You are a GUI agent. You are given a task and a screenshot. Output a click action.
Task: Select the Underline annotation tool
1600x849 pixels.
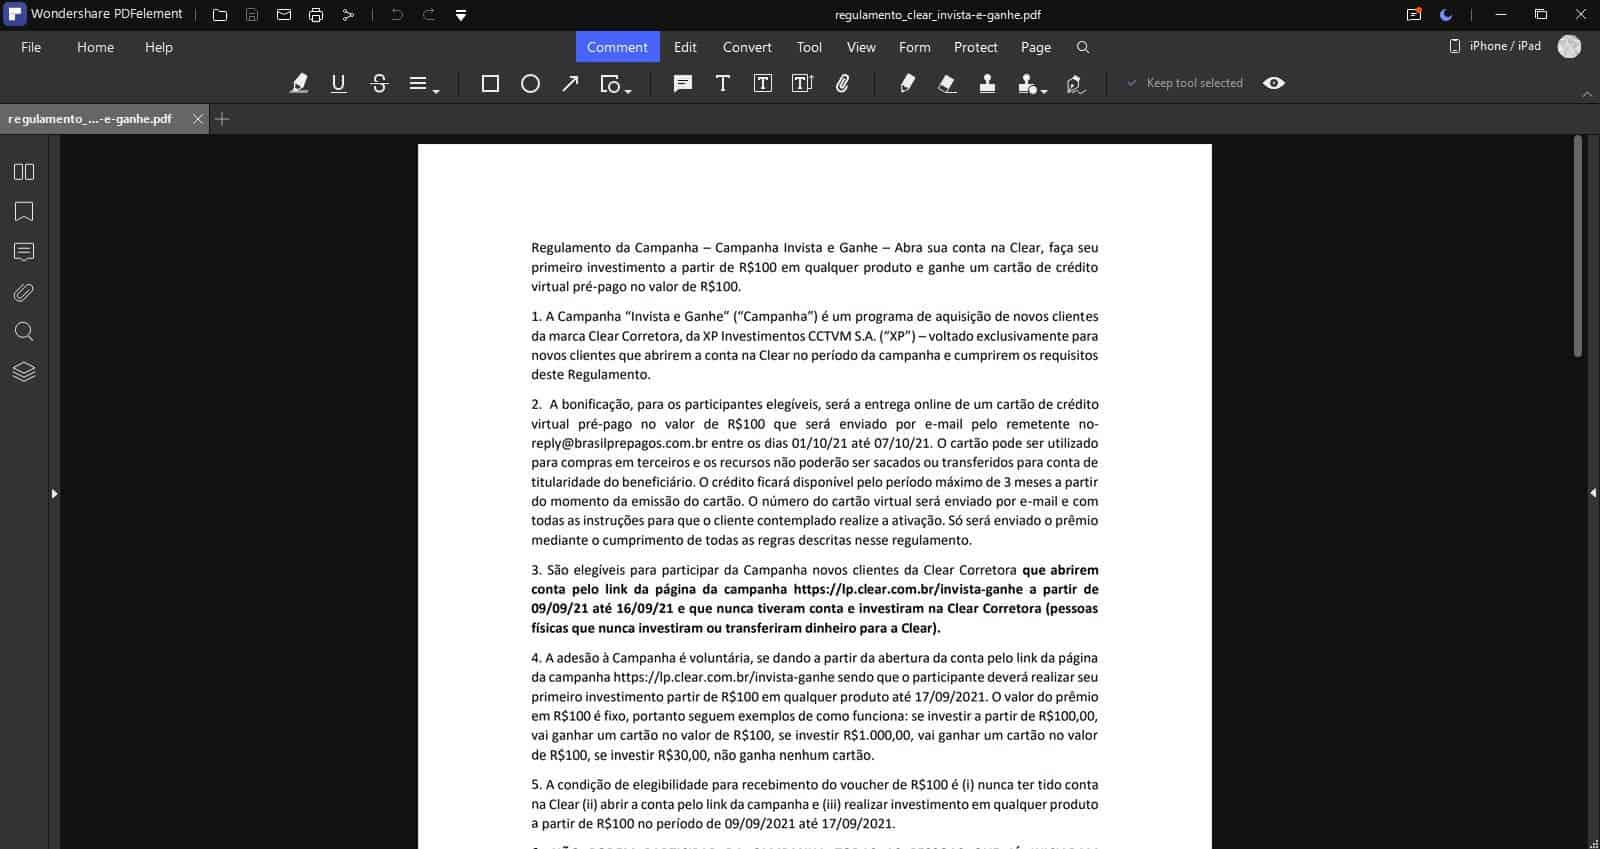[338, 83]
